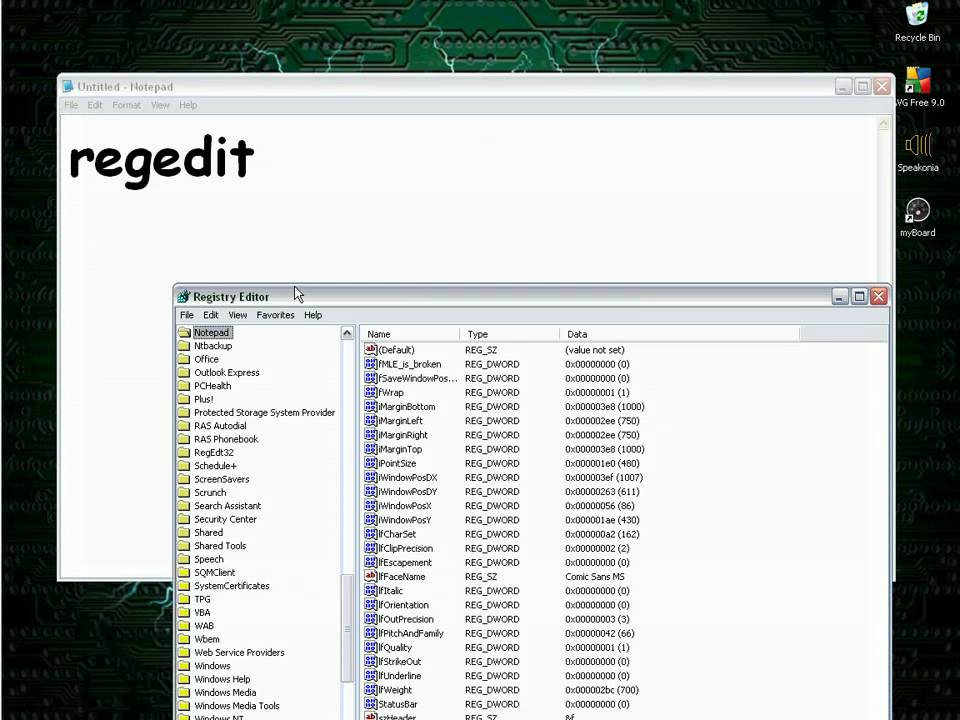The width and height of the screenshot is (960, 720).
Task: Open the File menu in Notepad
Action: pos(71,105)
